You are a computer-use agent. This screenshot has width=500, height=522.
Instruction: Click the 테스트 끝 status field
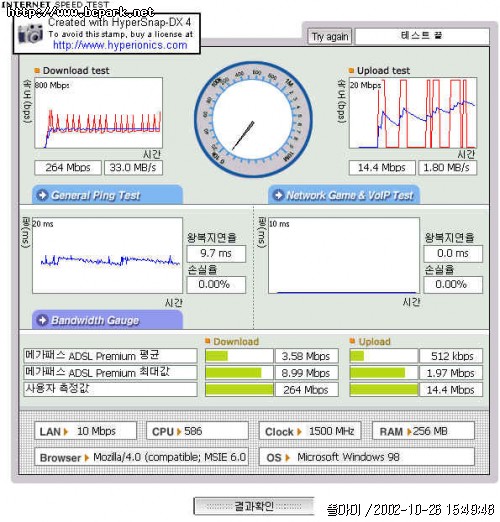click(422, 36)
